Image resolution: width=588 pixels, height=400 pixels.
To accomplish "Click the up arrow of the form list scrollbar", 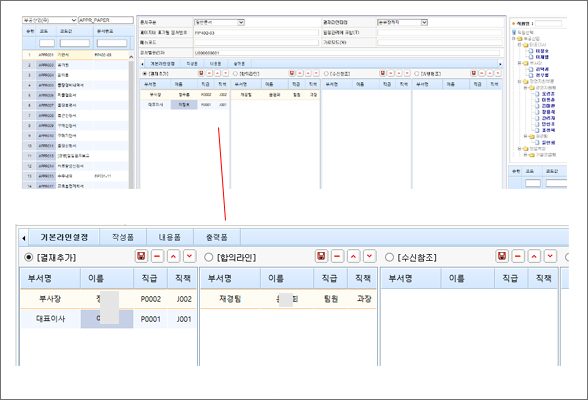I will [131, 57].
